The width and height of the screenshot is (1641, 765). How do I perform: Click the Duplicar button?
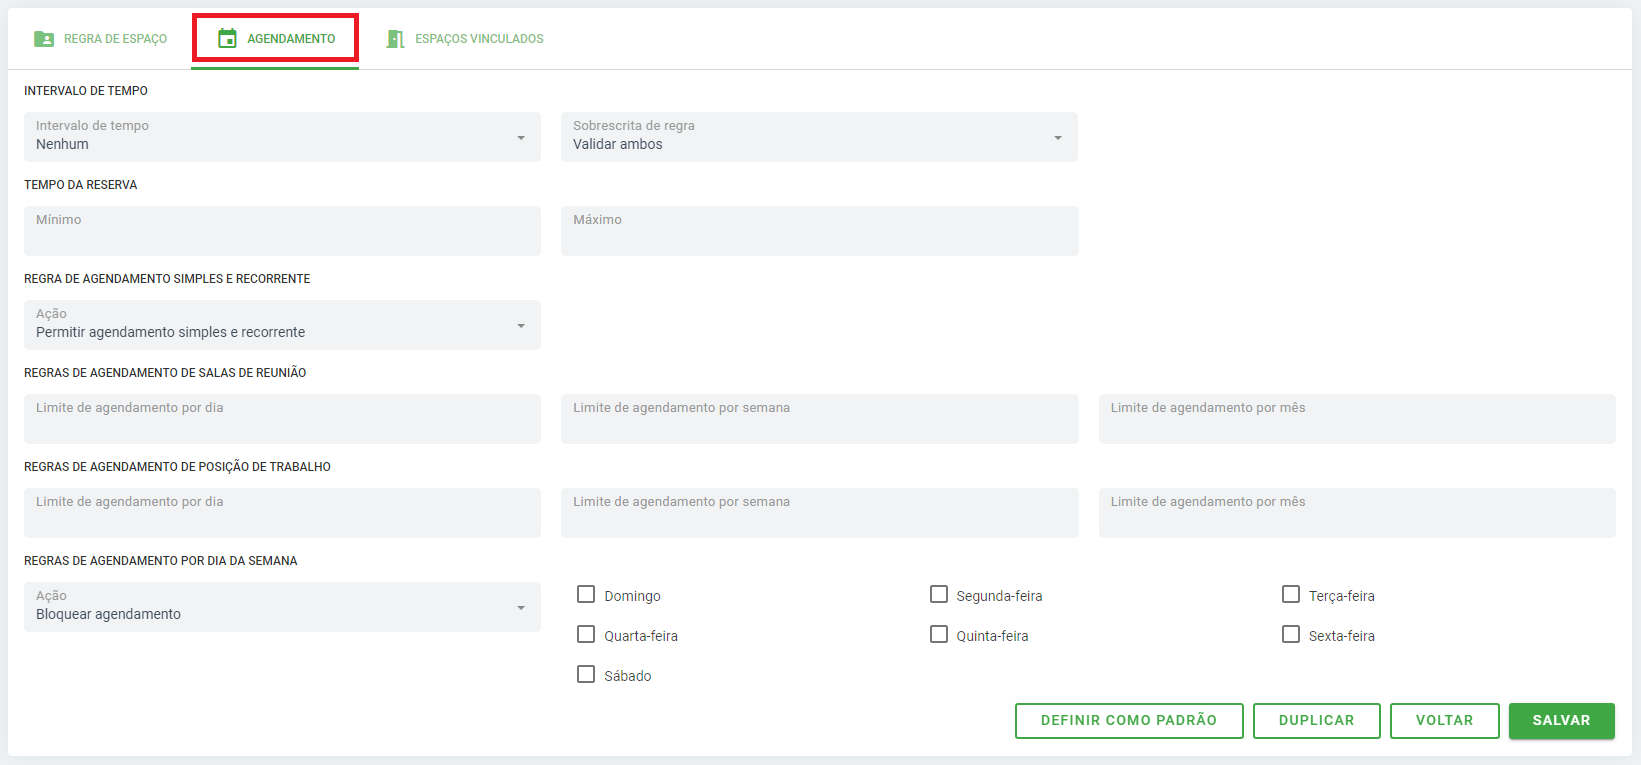(1316, 720)
